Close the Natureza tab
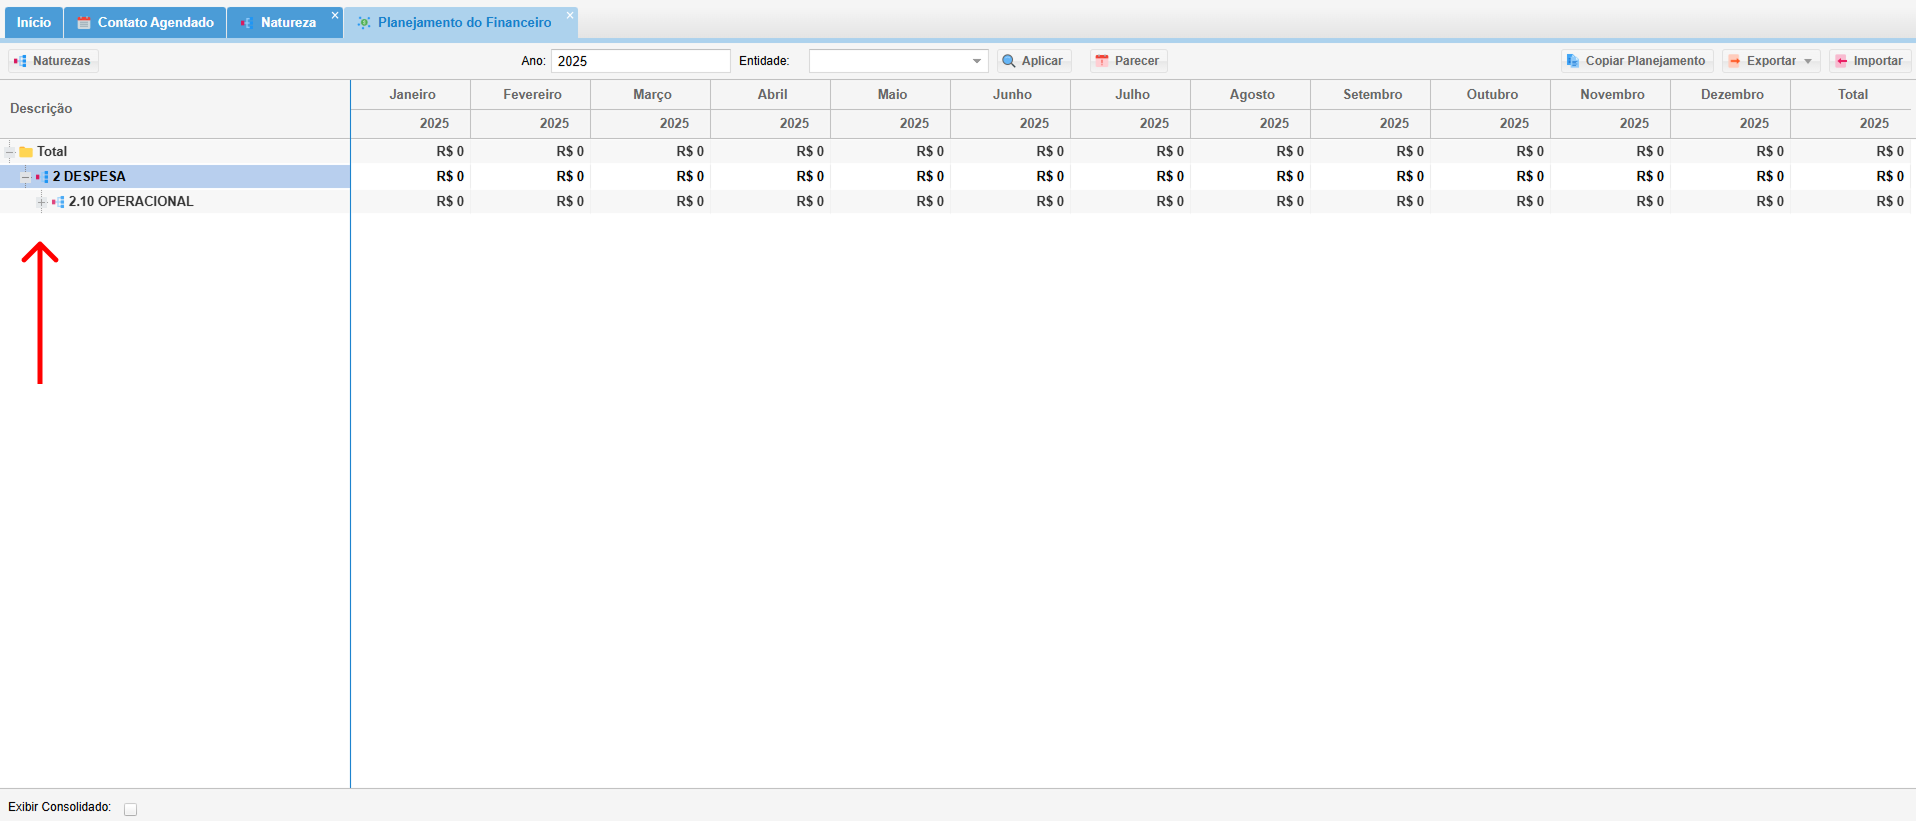 pyautogui.click(x=335, y=15)
